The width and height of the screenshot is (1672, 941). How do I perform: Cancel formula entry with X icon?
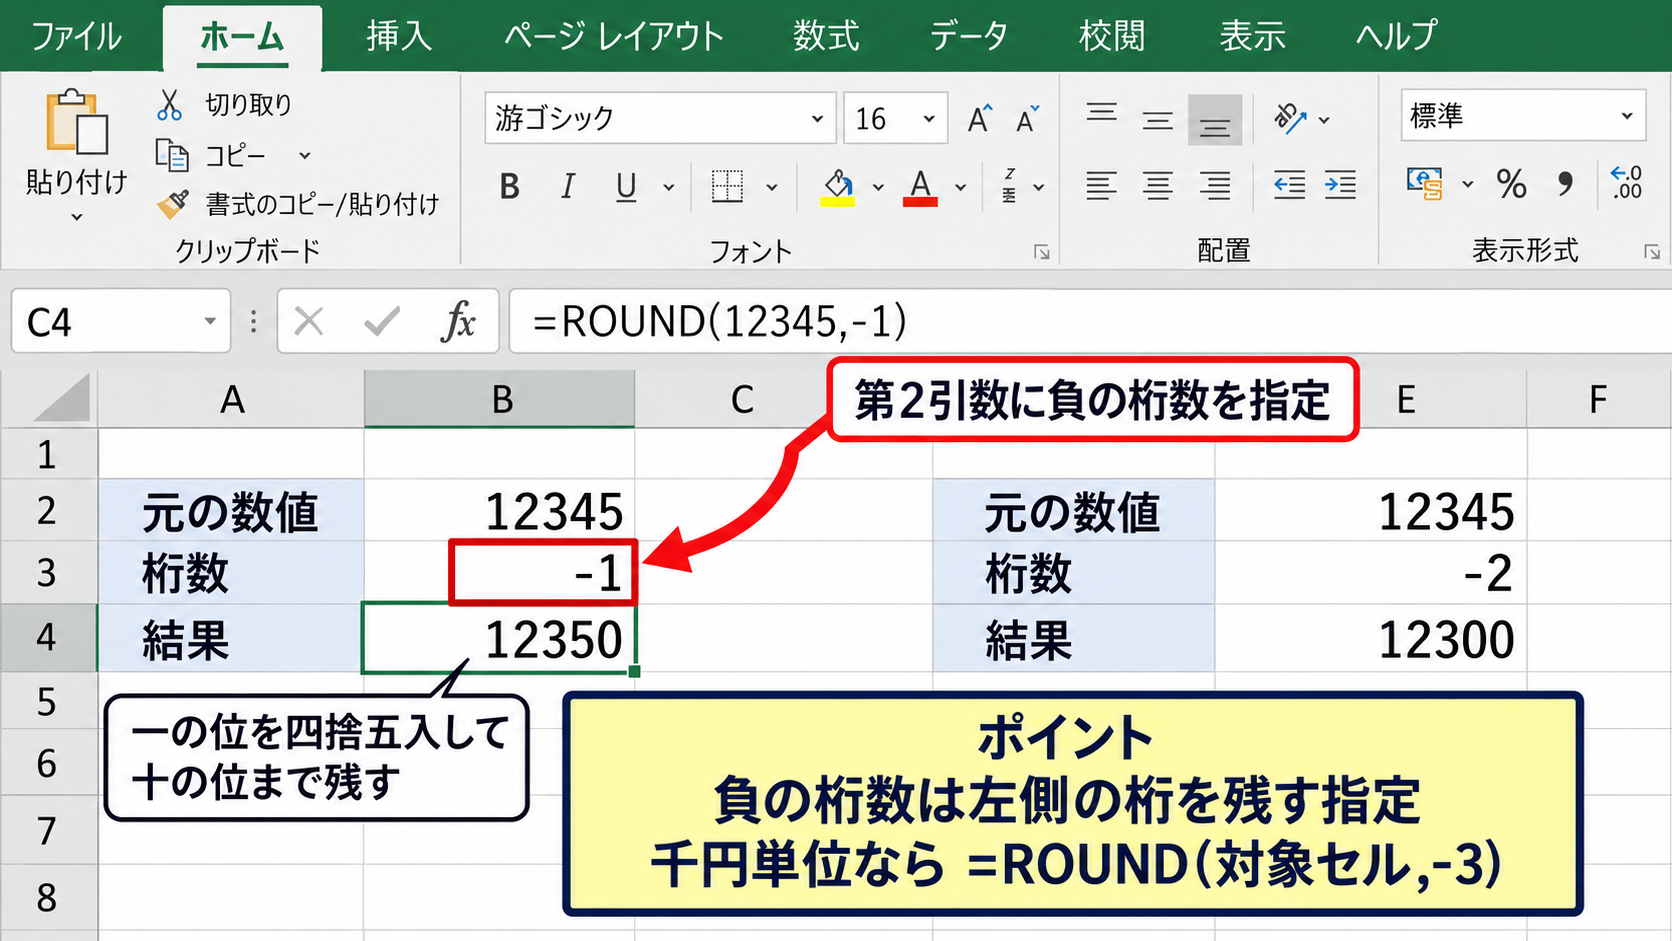point(309,321)
